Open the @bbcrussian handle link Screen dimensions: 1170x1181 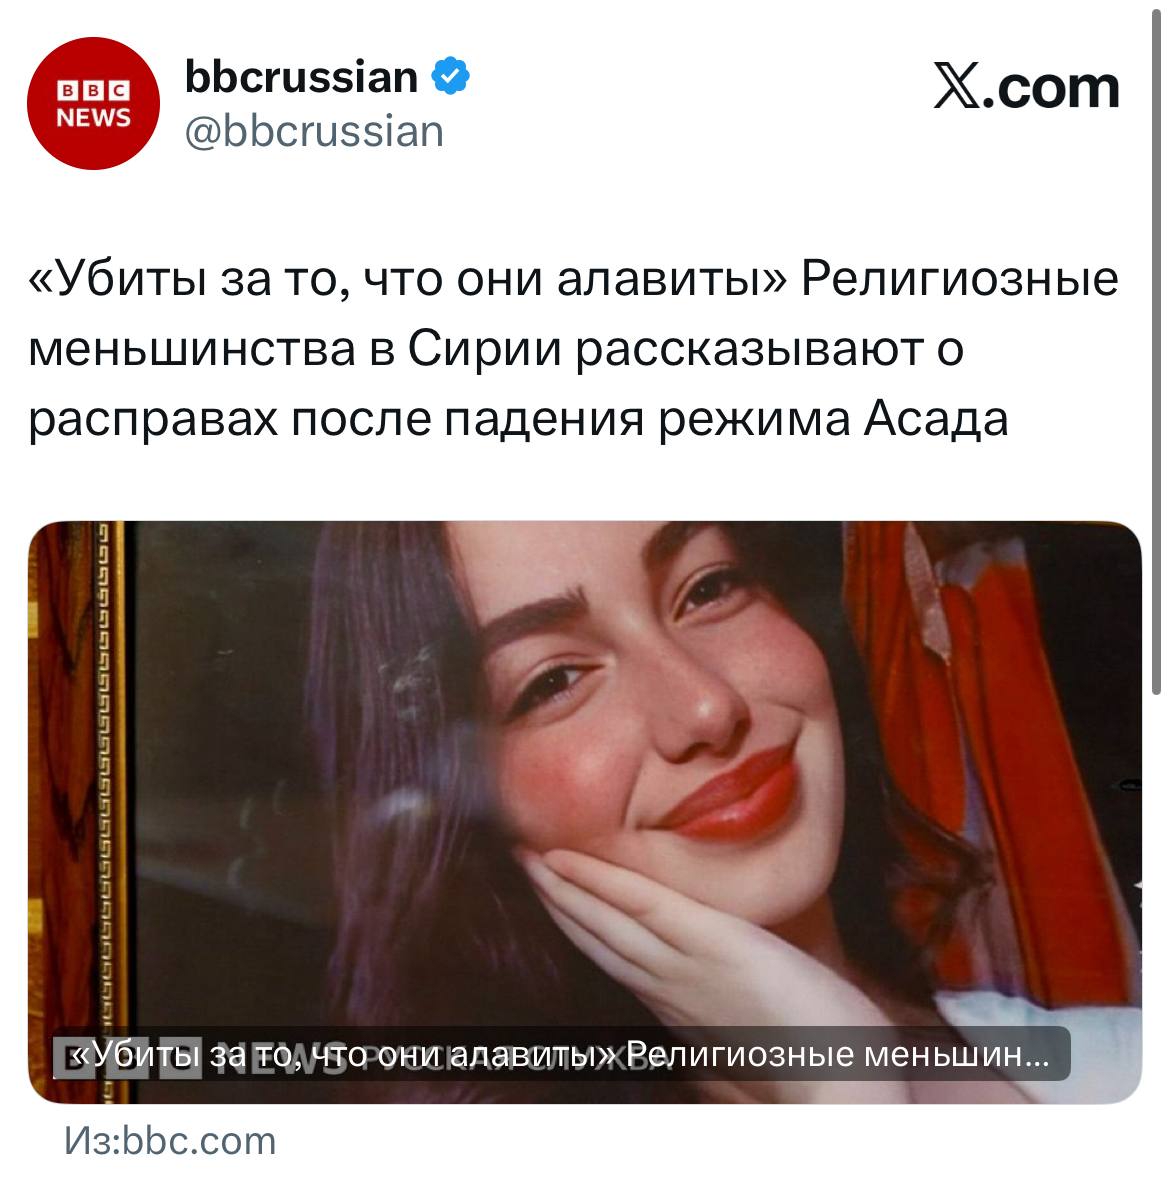[314, 132]
